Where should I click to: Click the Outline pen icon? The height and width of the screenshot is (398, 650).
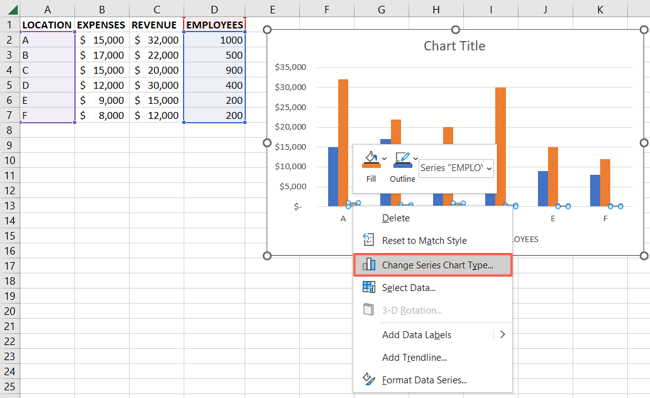click(x=403, y=160)
